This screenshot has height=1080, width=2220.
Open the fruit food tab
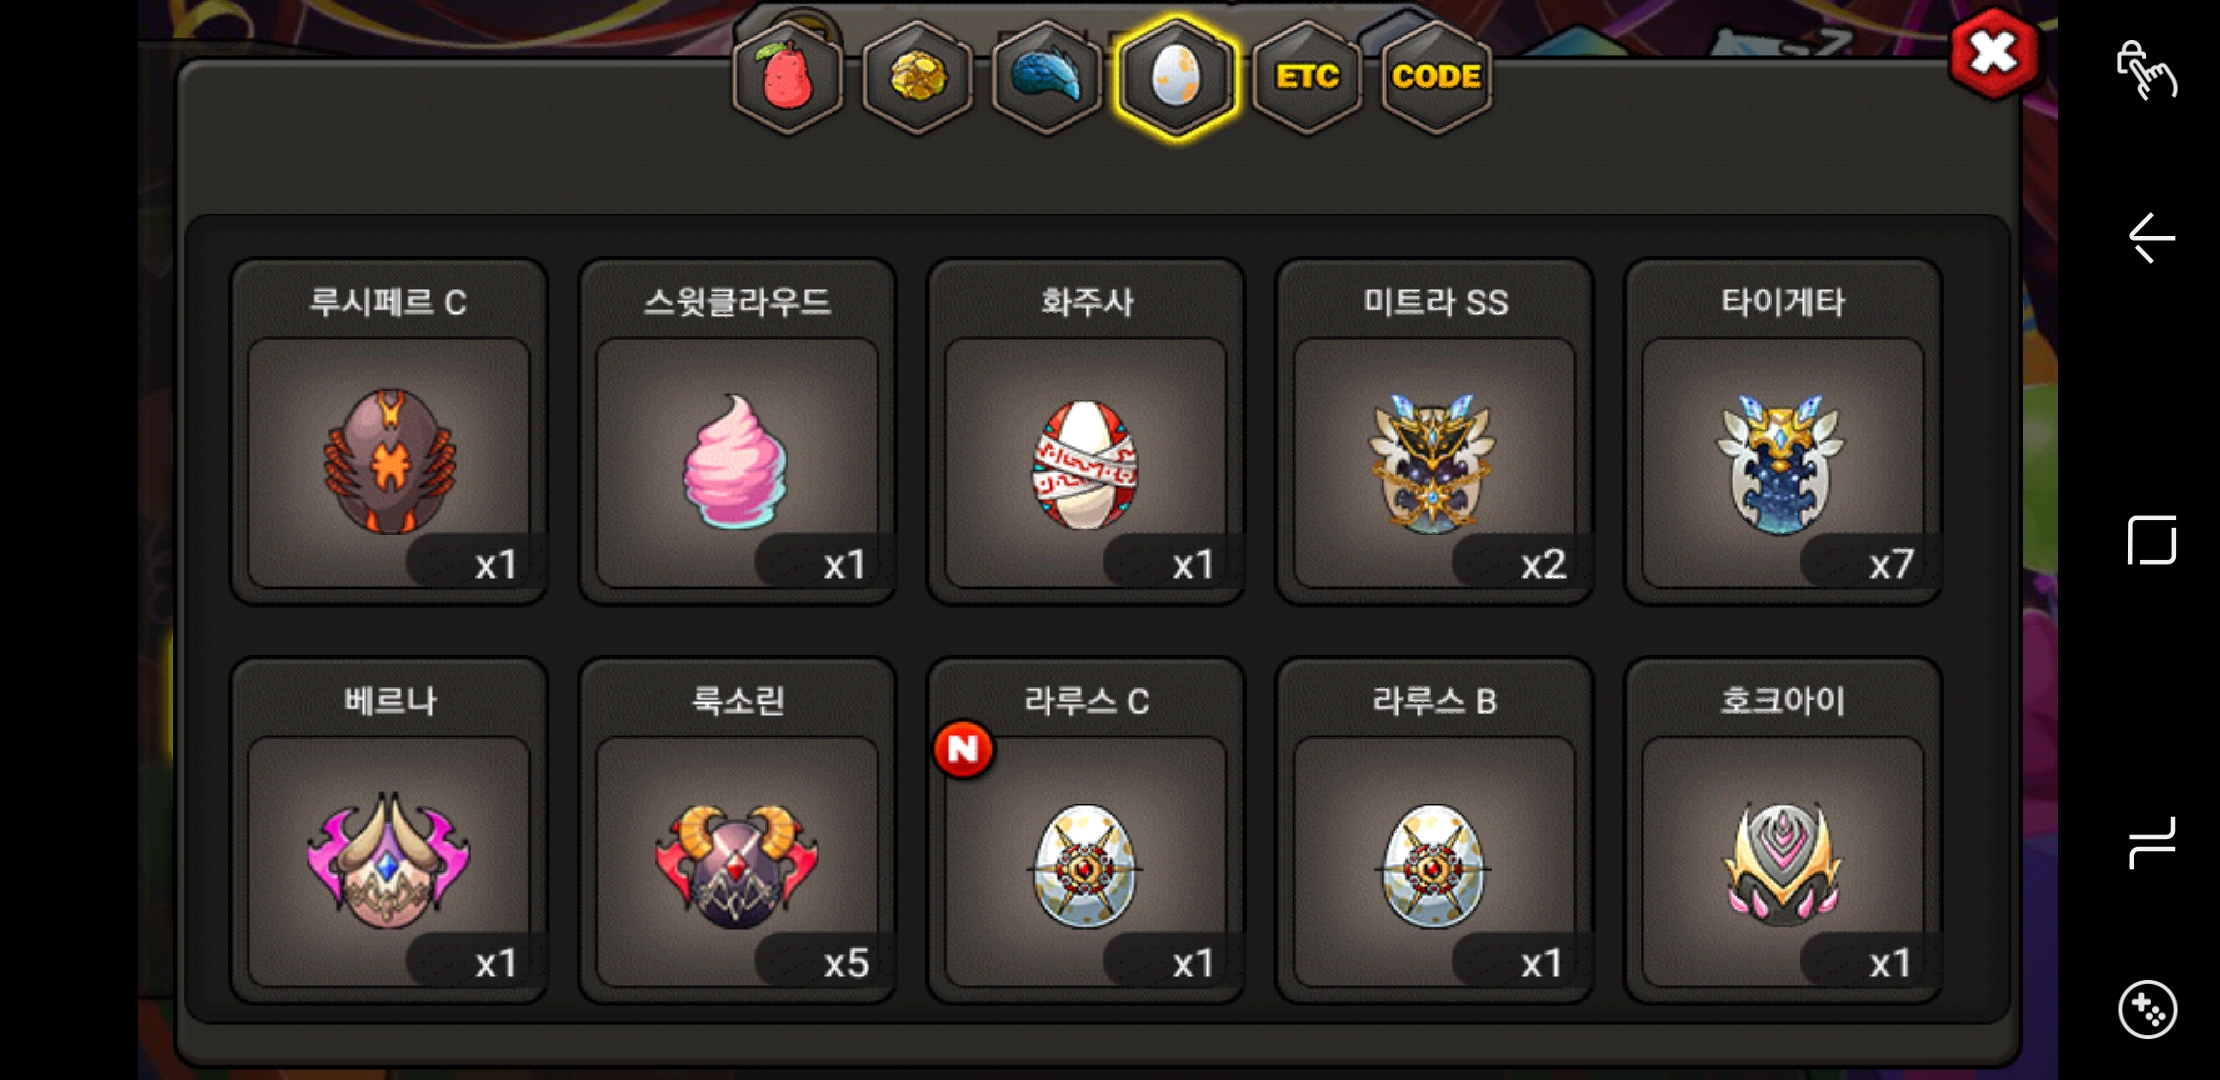click(x=788, y=77)
